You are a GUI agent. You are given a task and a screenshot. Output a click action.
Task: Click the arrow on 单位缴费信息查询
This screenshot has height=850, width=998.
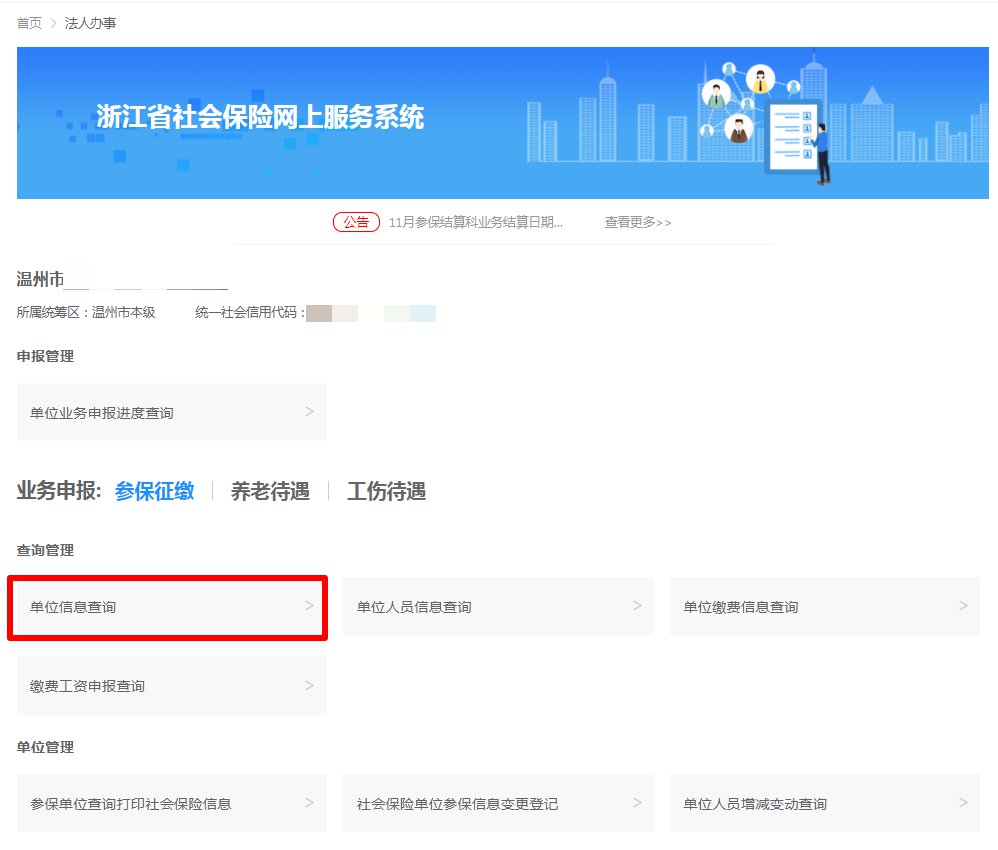pyautogui.click(x=963, y=606)
